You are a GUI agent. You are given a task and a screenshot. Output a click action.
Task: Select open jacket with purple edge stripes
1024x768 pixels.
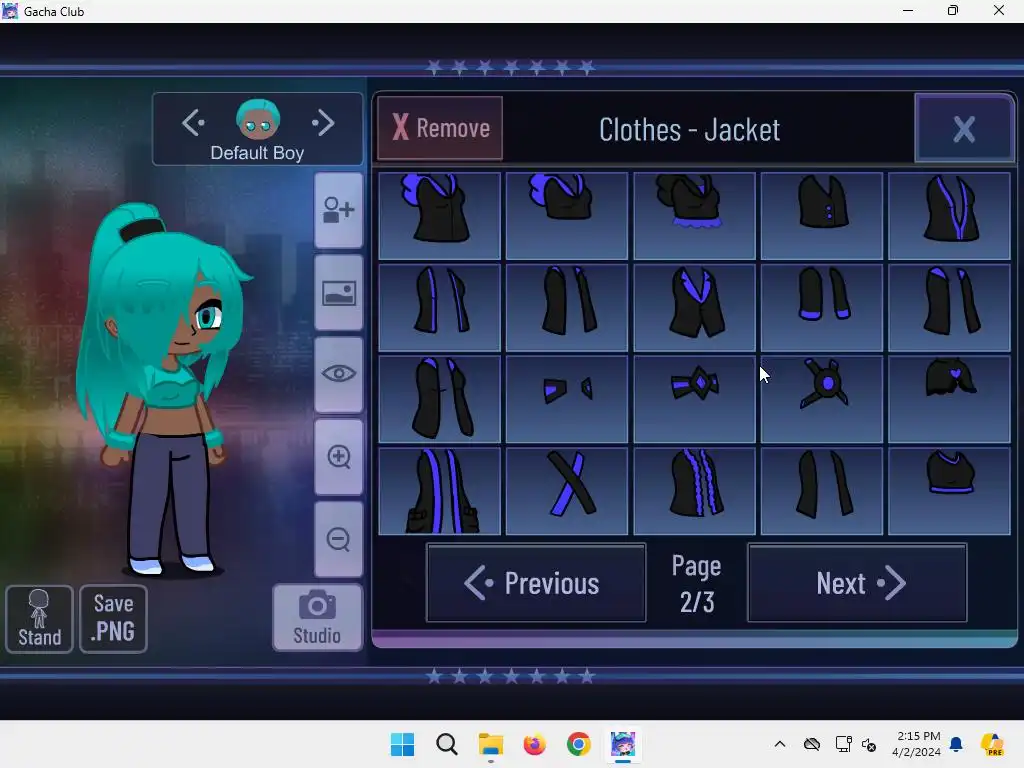(x=440, y=308)
